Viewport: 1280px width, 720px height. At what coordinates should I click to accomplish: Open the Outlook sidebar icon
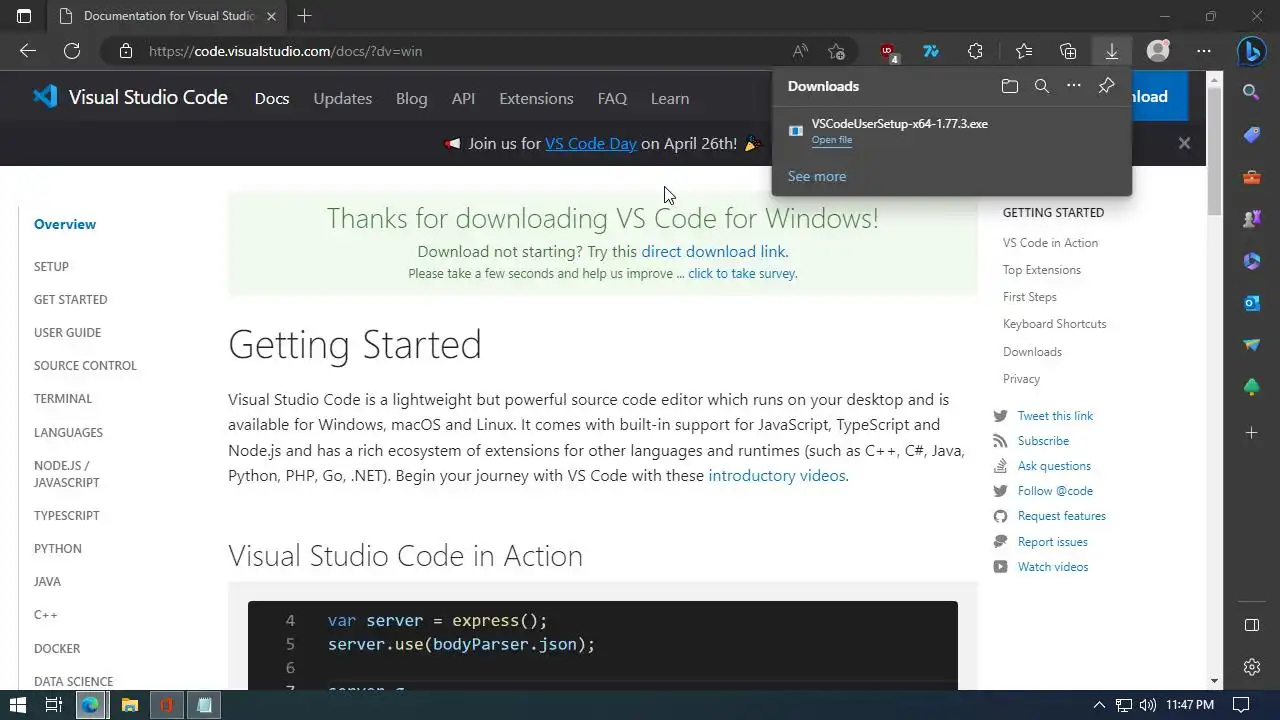pos(1251,303)
